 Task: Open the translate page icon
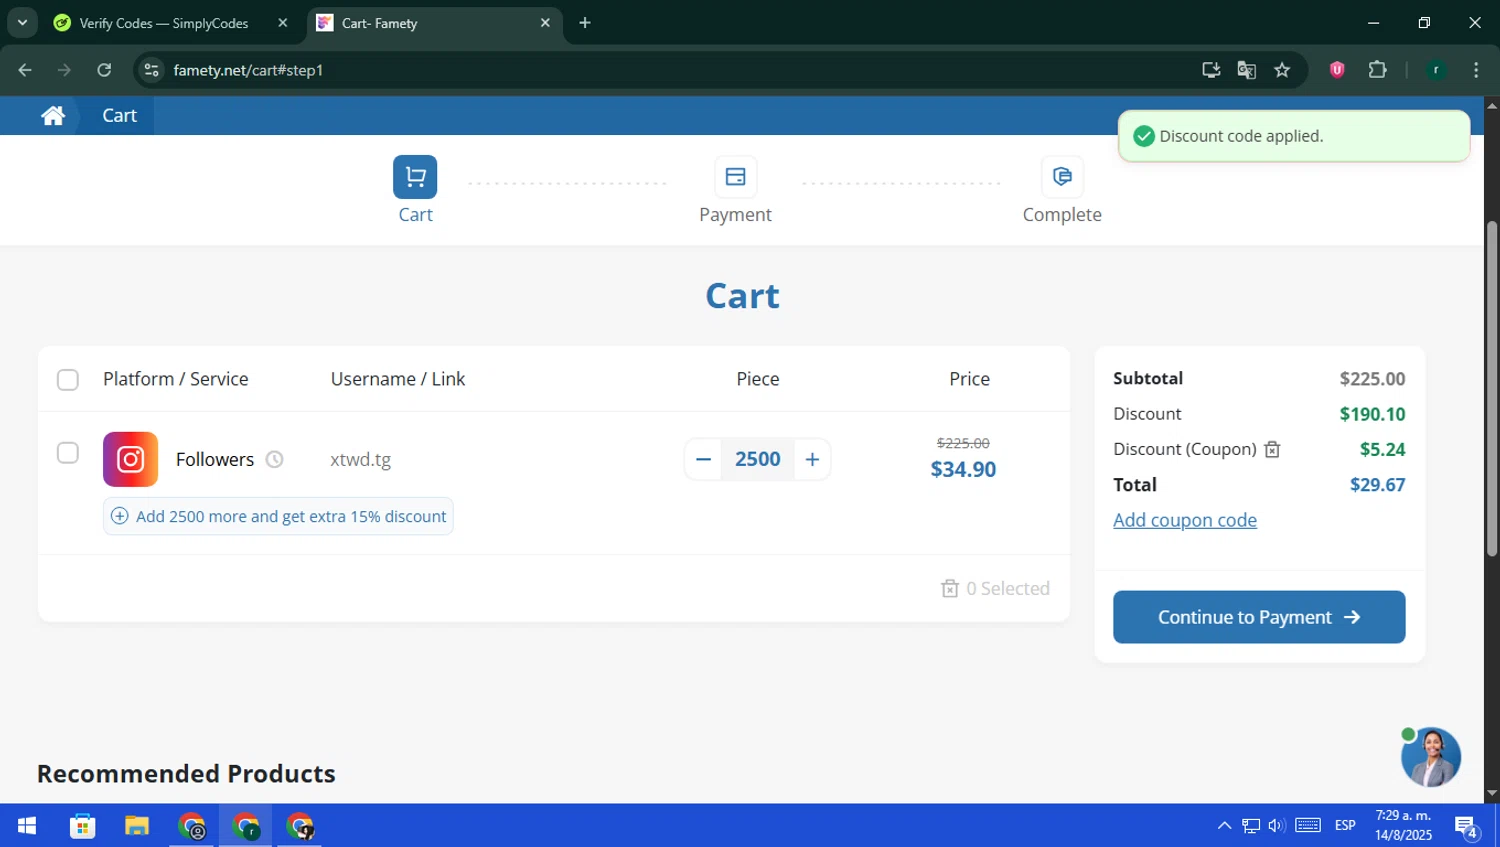(x=1246, y=70)
